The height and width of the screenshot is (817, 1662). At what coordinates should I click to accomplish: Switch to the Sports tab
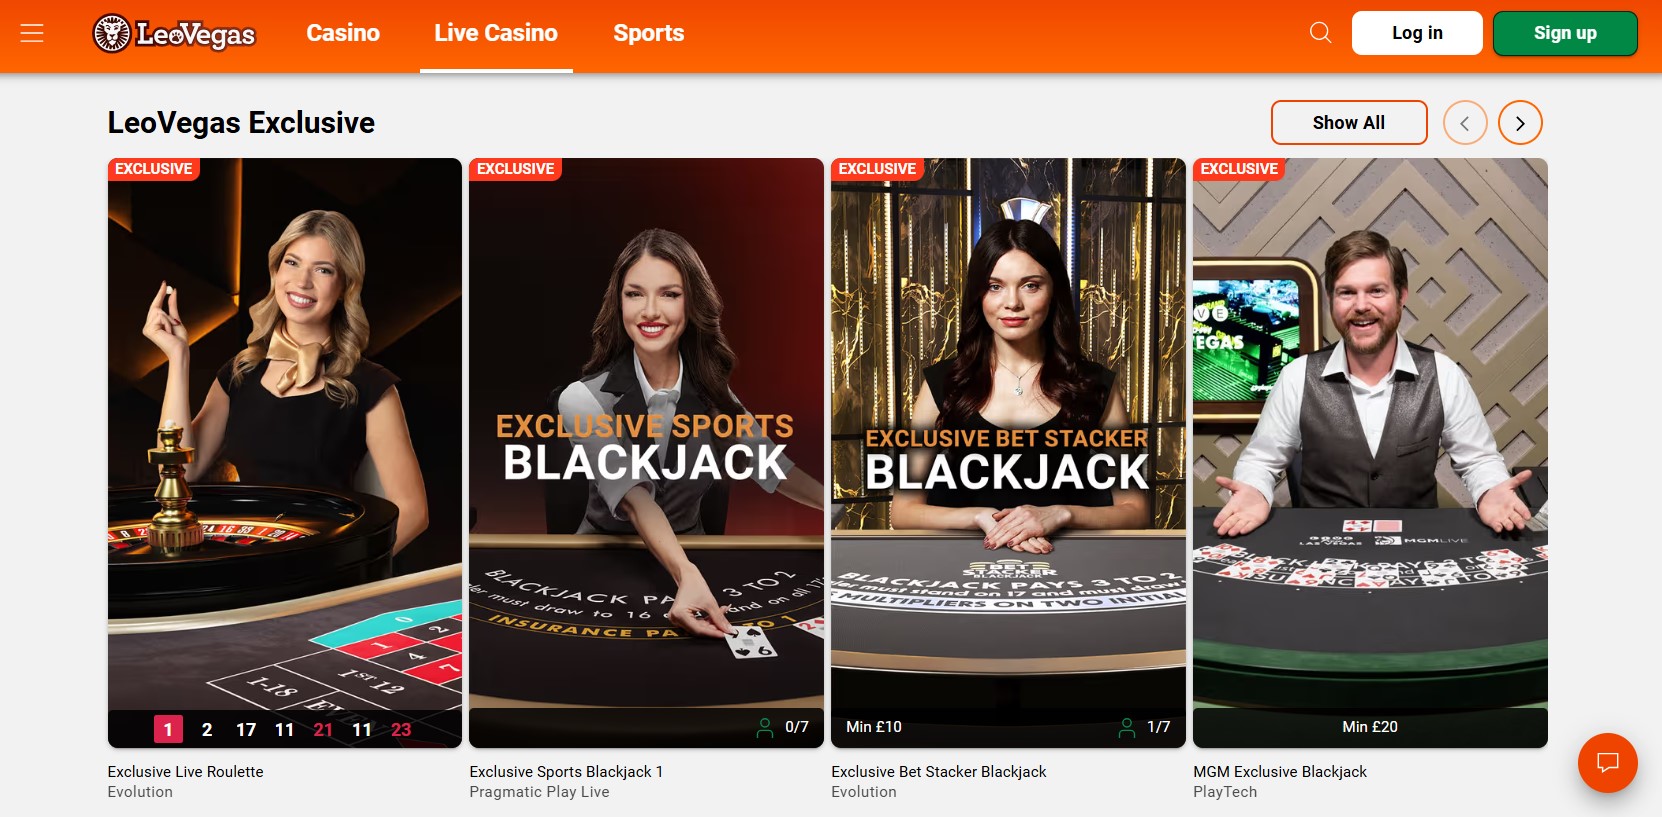click(649, 33)
